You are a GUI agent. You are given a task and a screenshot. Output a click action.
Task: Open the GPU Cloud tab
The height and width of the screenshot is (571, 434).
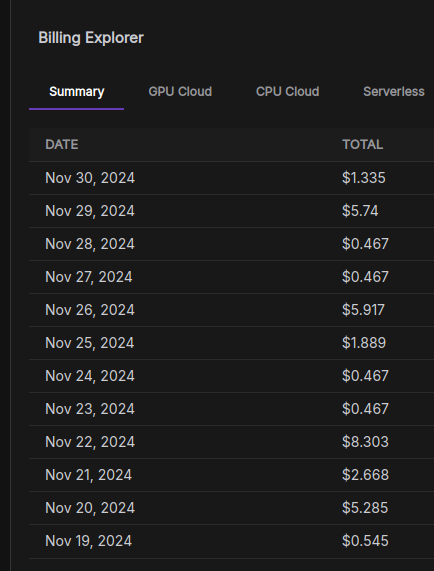coord(180,91)
